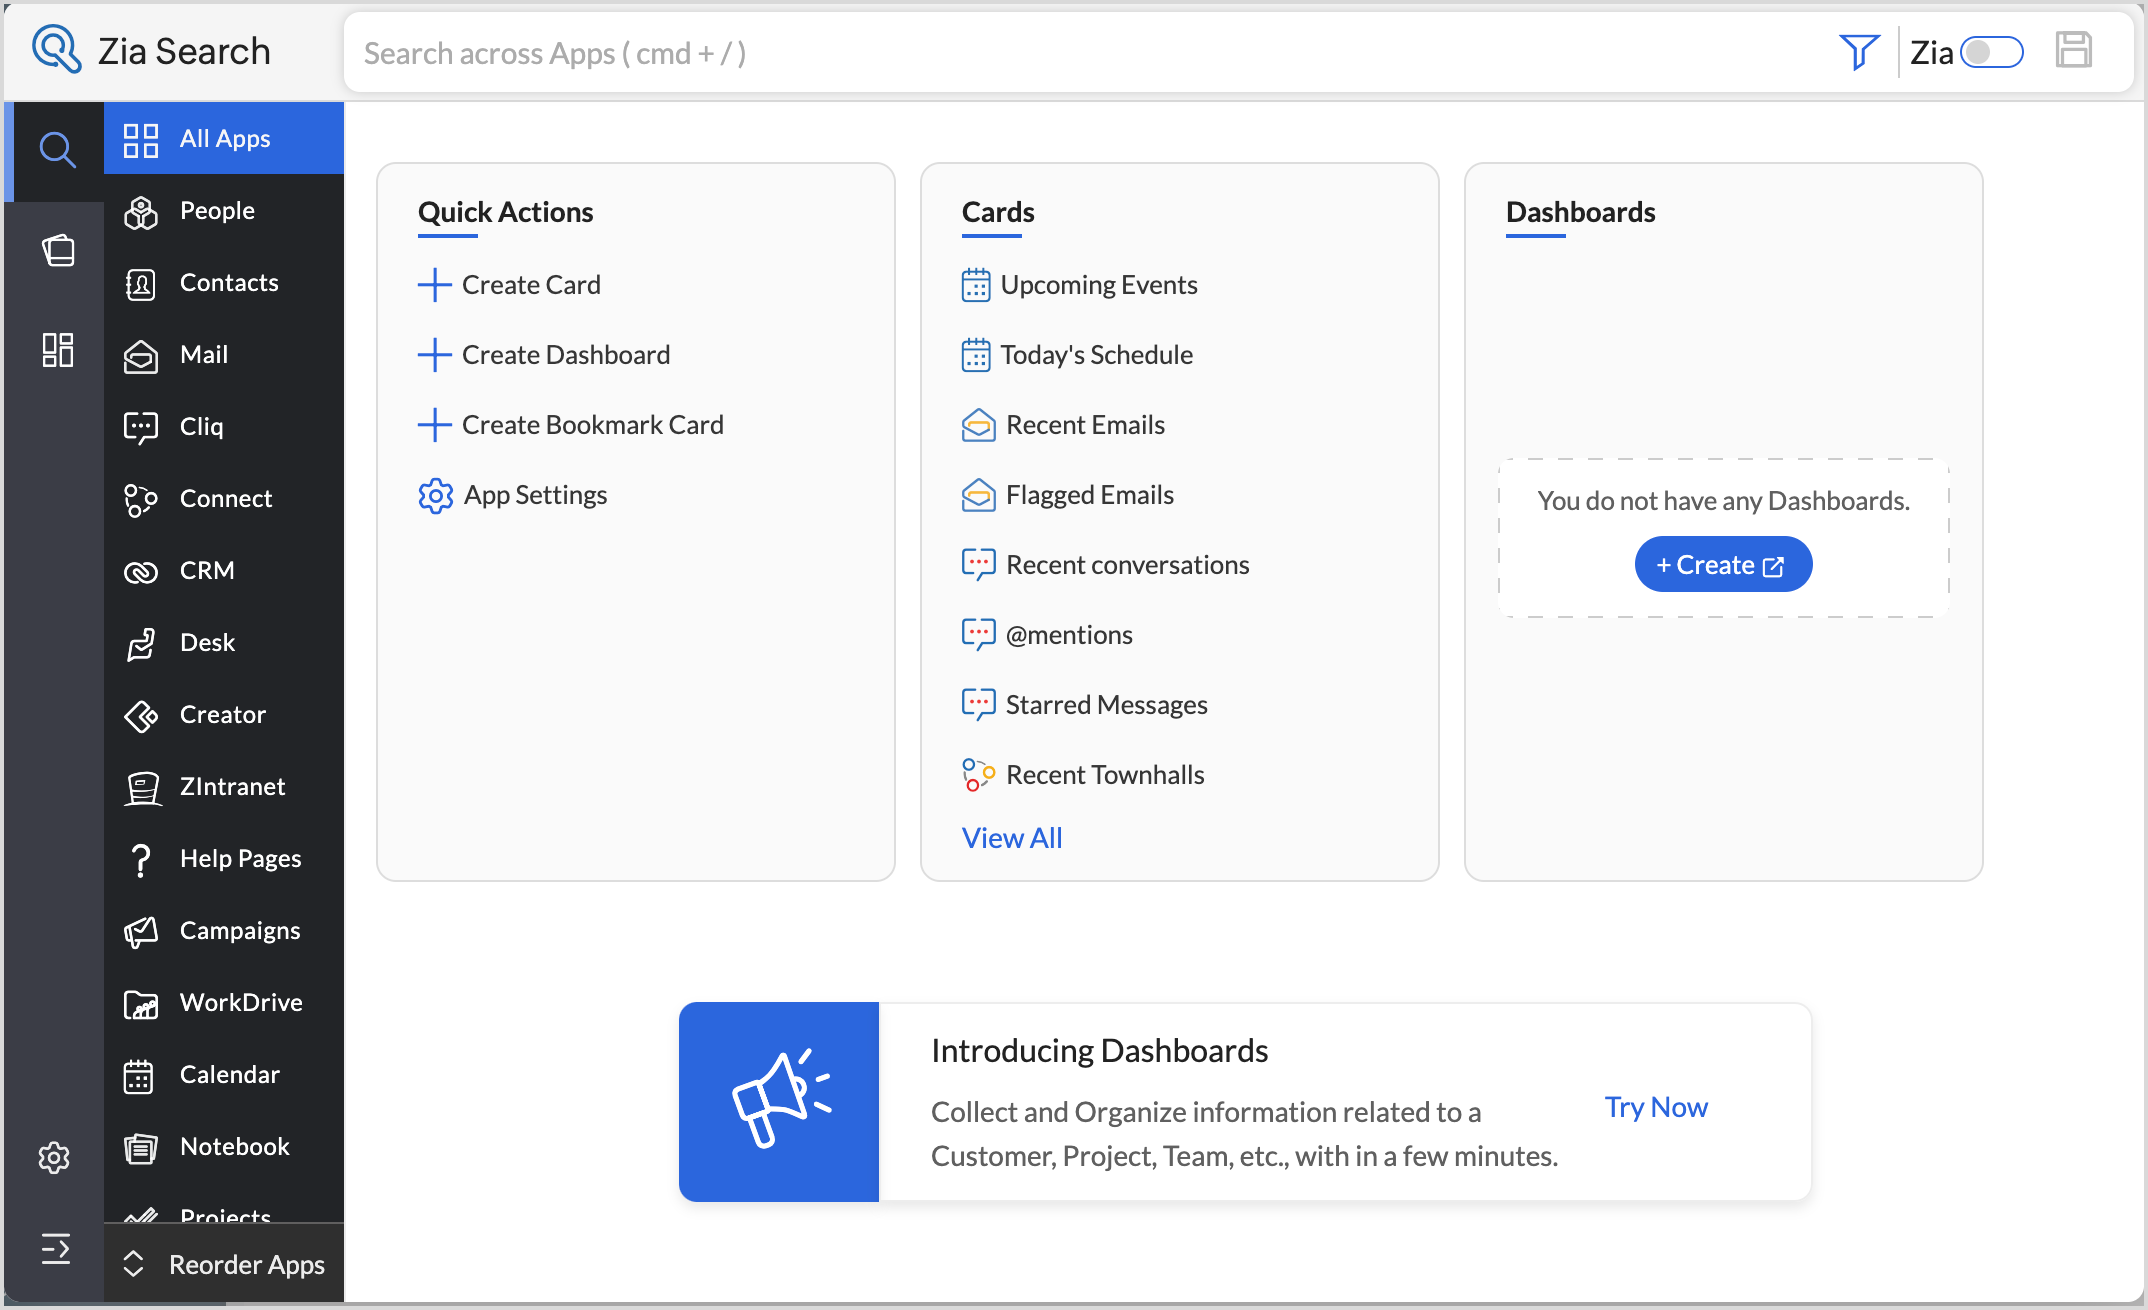The height and width of the screenshot is (1310, 2148).
Task: Open WorkDrive in the app list
Action: 240,1002
